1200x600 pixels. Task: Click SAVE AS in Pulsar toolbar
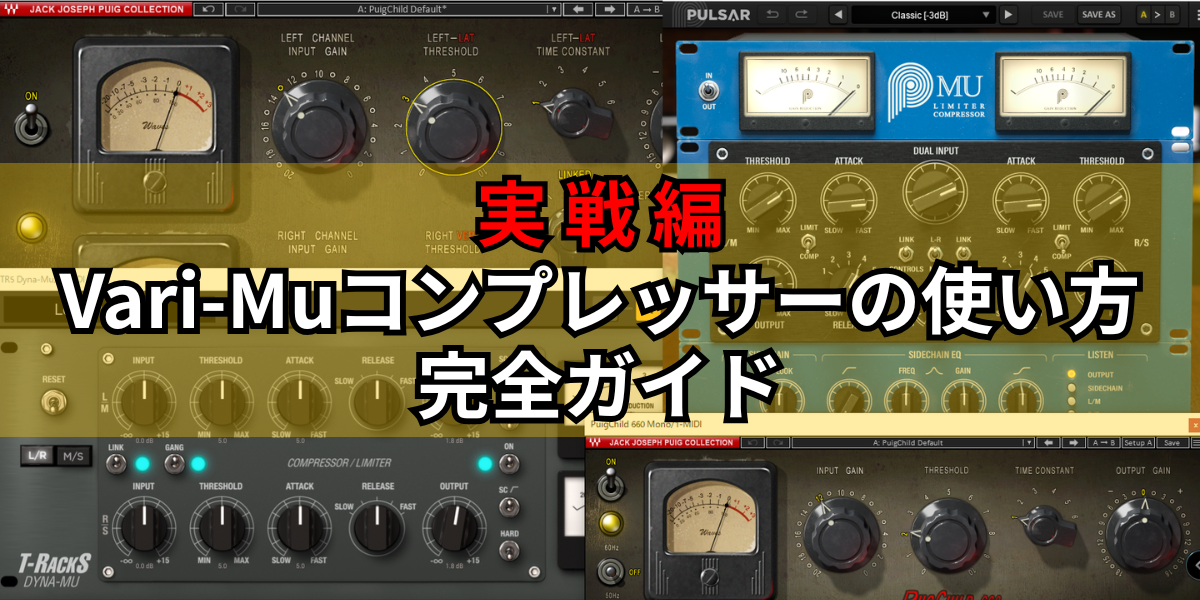(x=1099, y=13)
